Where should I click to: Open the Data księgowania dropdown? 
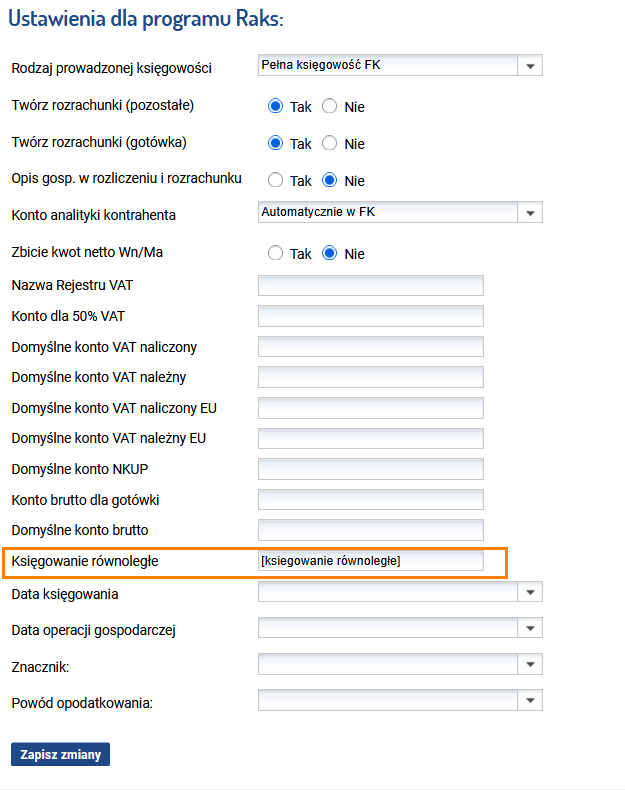tap(400, 592)
